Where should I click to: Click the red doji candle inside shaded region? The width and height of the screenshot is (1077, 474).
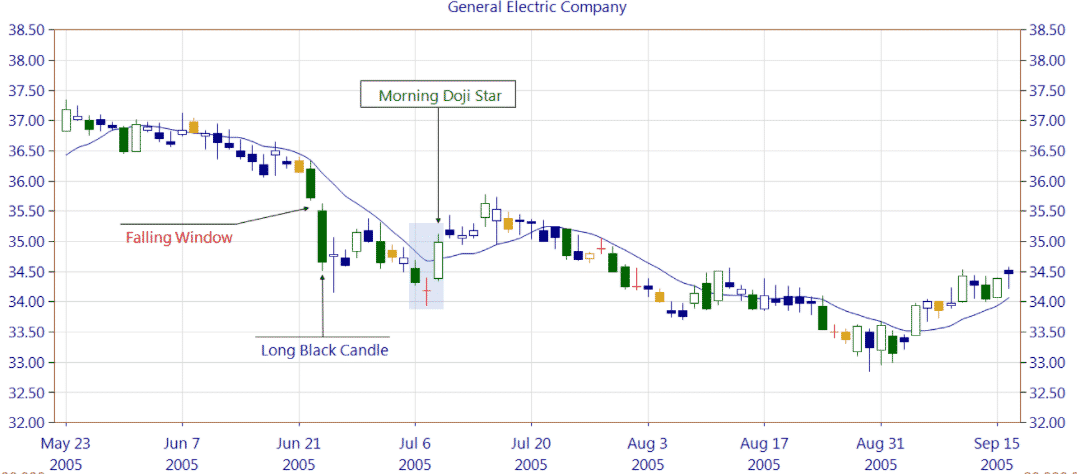point(427,291)
